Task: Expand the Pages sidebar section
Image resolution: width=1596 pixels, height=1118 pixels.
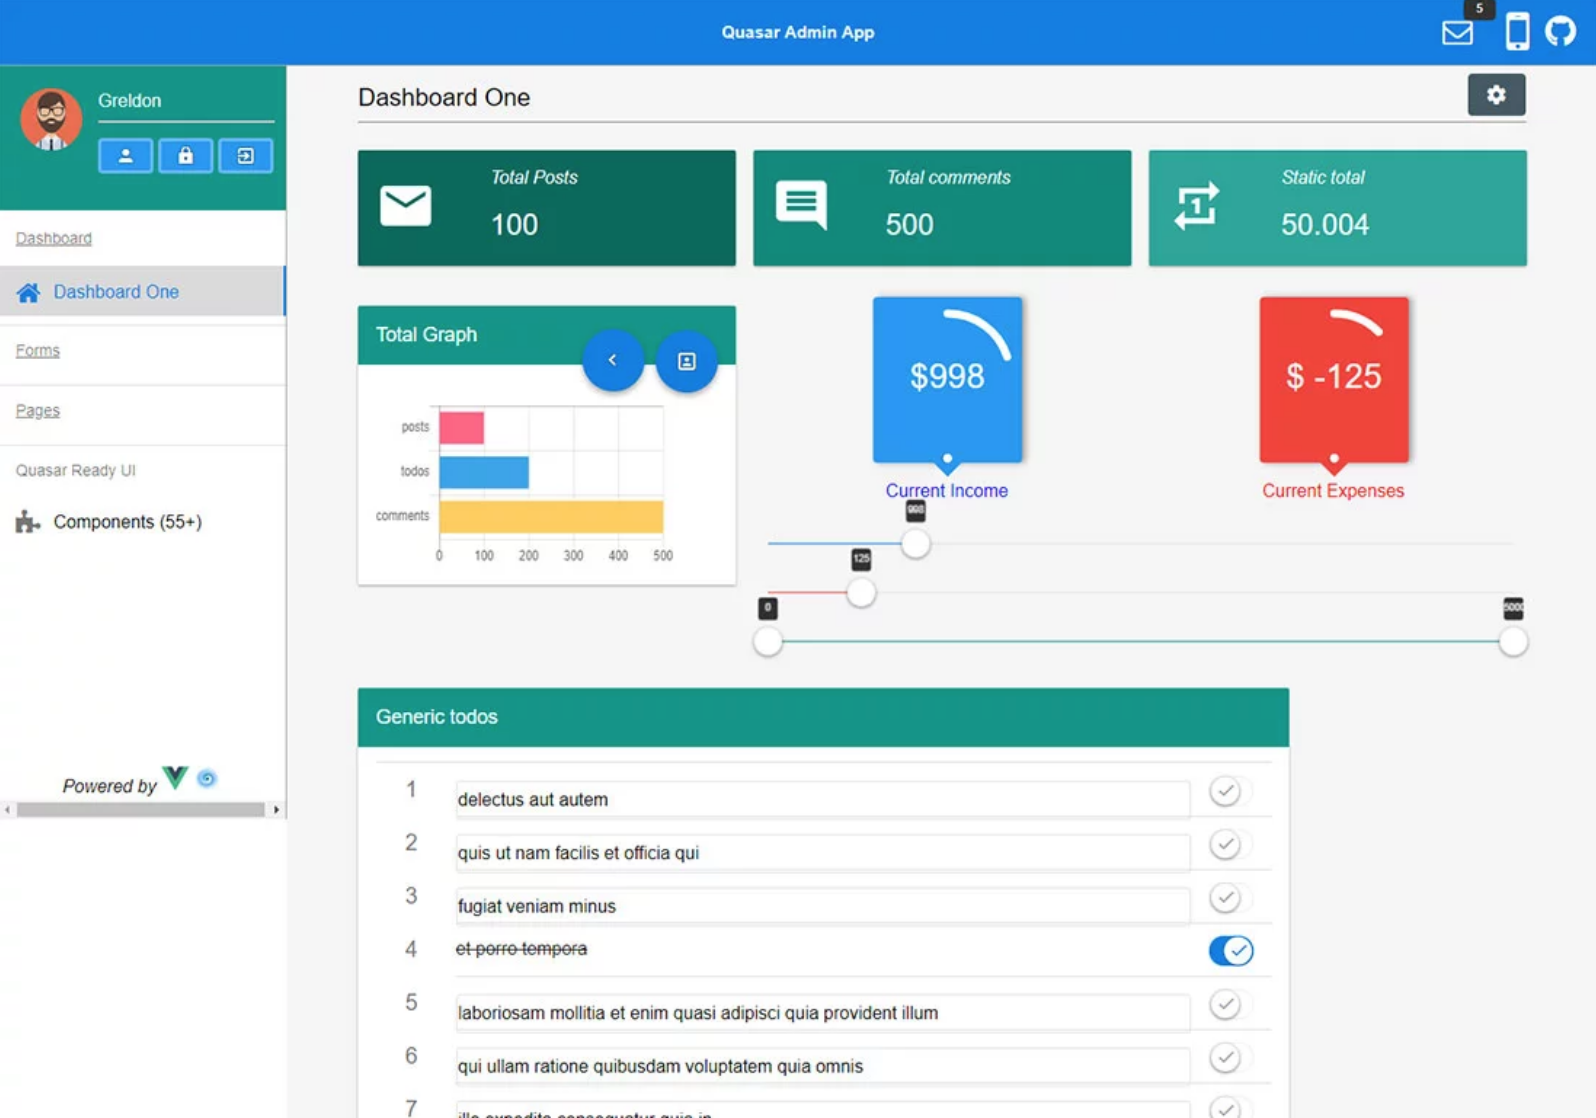Action: tap(38, 411)
